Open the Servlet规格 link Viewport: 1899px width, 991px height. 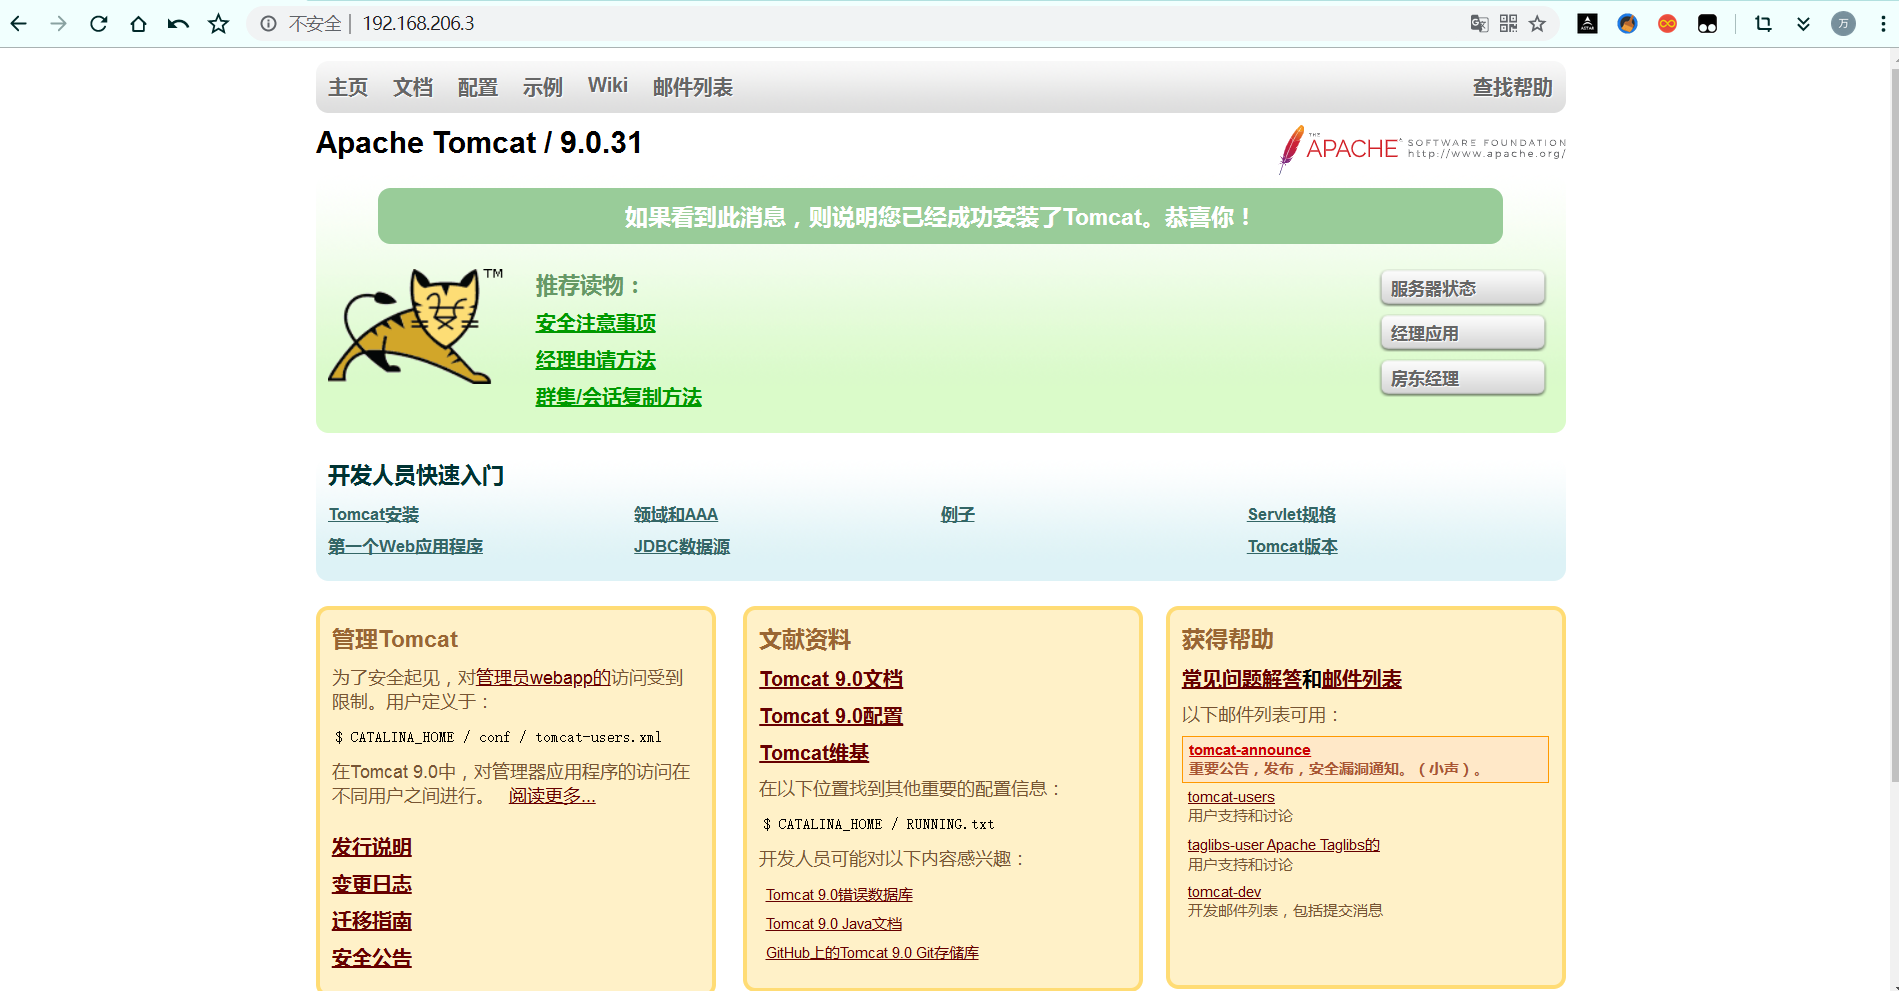point(1292,514)
